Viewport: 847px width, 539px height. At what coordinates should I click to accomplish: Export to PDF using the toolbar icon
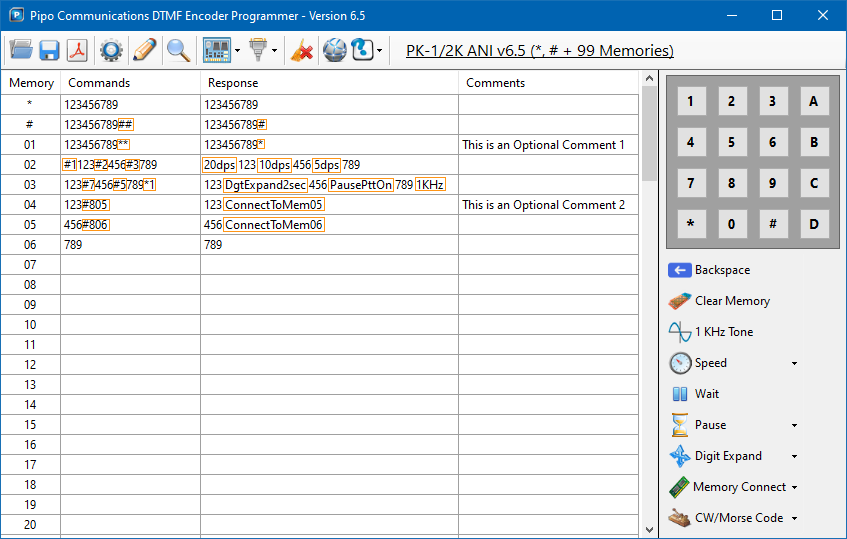[77, 50]
